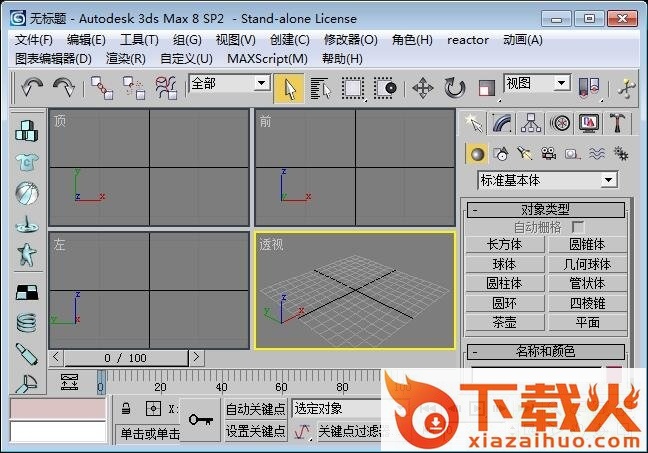Toggle 自动关键点 auto key mode
This screenshot has height=453, width=648.
[x=255, y=409]
